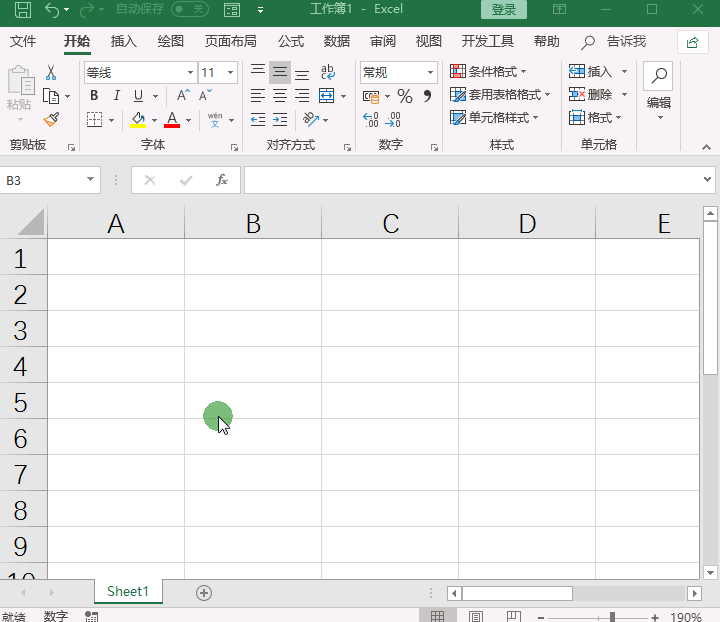This screenshot has width=720, height=622.
Task: Click the Insert Function fx icon
Action: pyautogui.click(x=222, y=180)
